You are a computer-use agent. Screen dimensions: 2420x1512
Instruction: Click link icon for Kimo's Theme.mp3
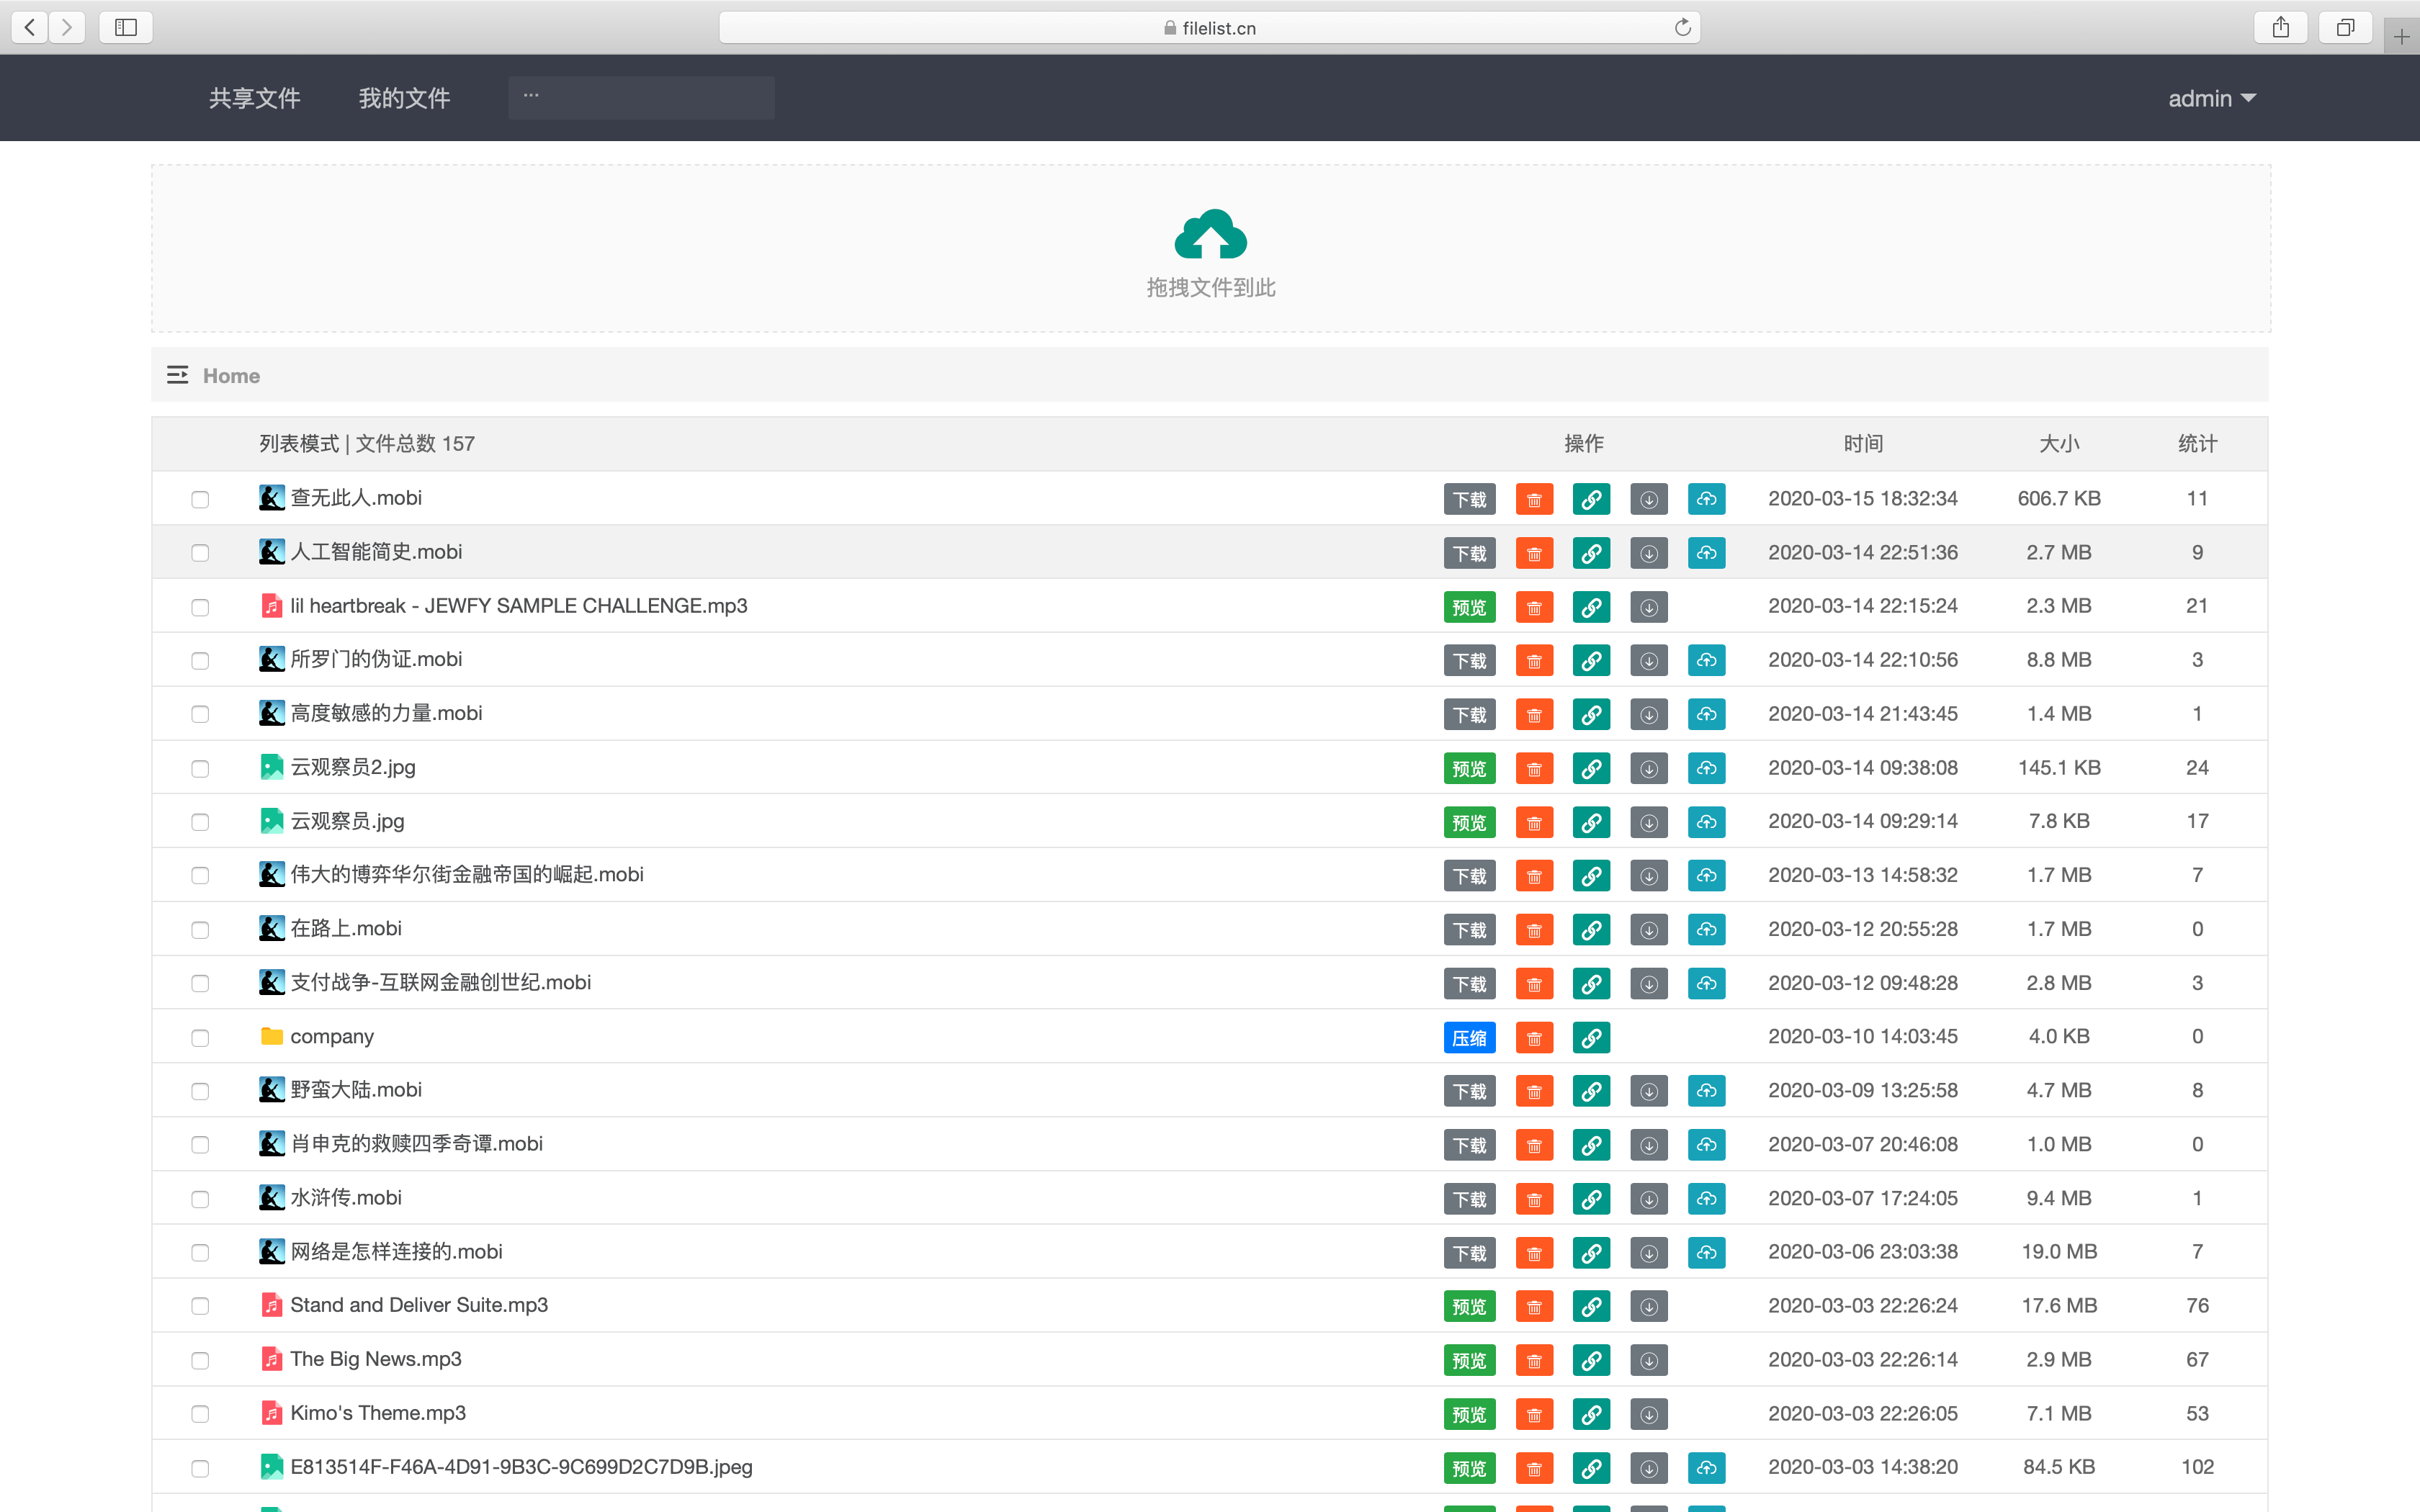pyautogui.click(x=1591, y=1414)
